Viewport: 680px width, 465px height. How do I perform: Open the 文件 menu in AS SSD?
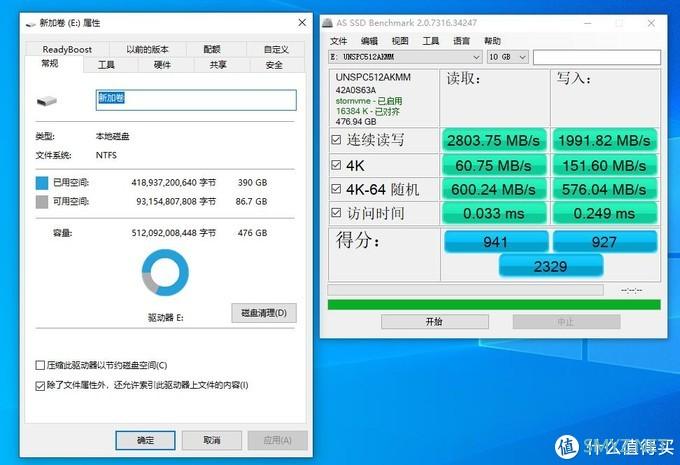click(338, 41)
